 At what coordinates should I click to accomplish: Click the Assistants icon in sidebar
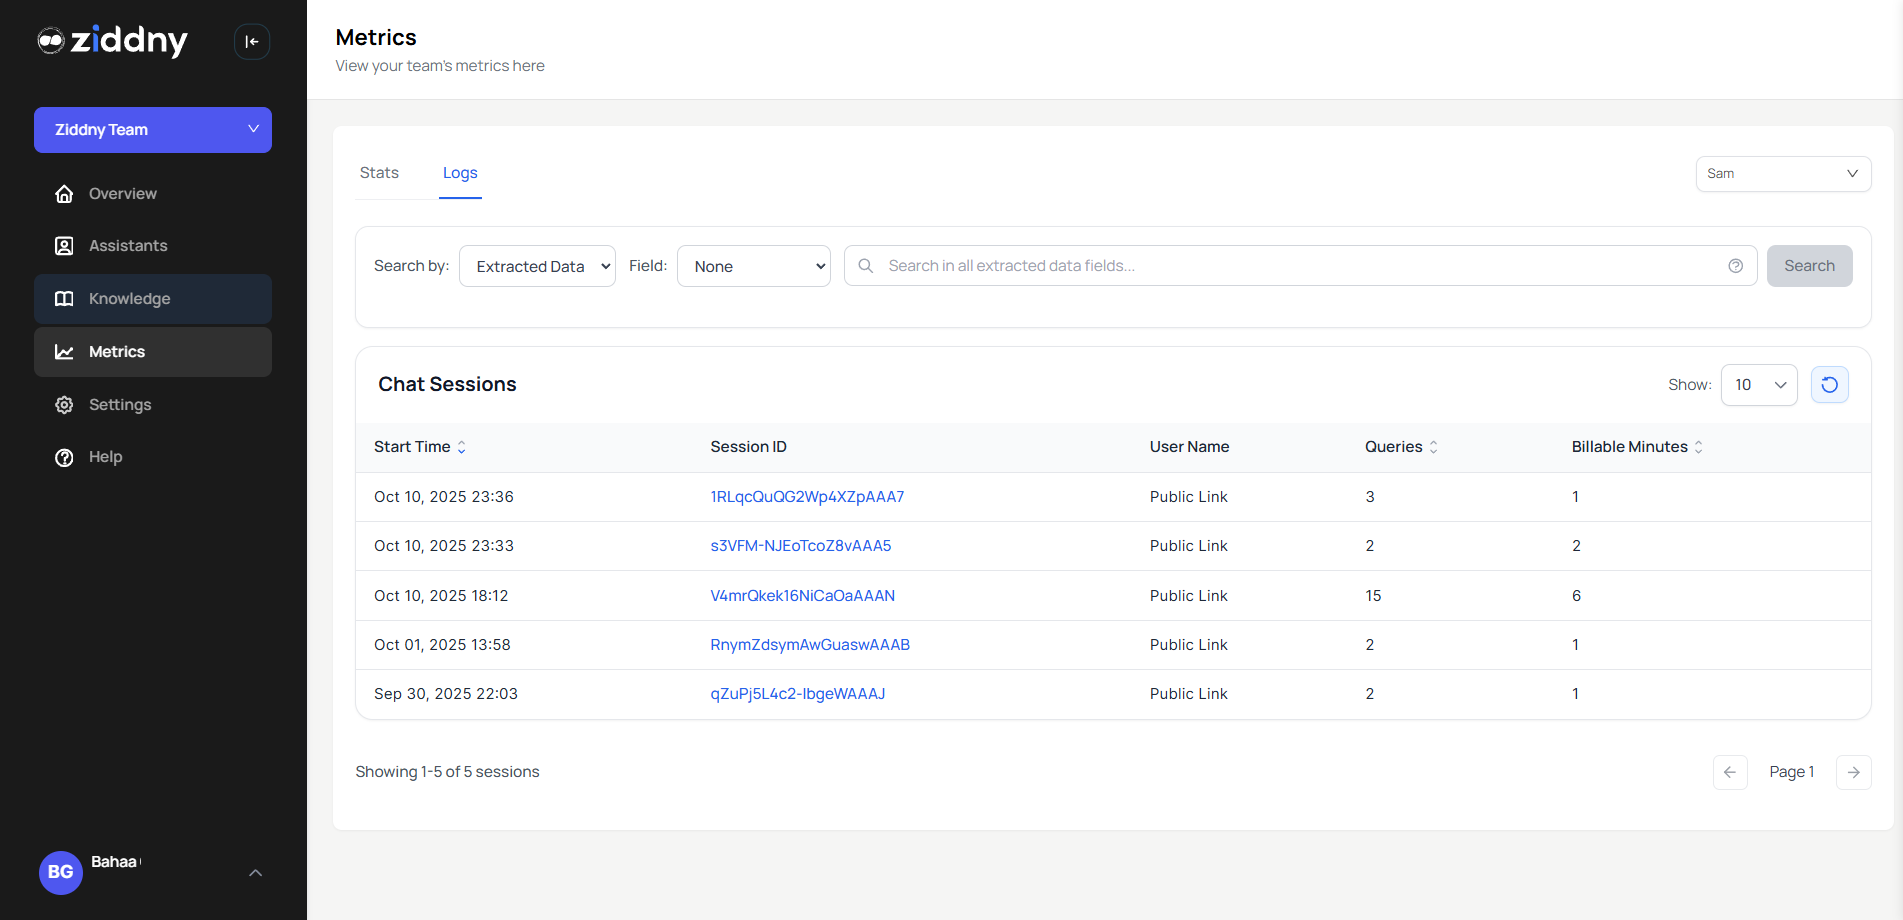[64, 245]
